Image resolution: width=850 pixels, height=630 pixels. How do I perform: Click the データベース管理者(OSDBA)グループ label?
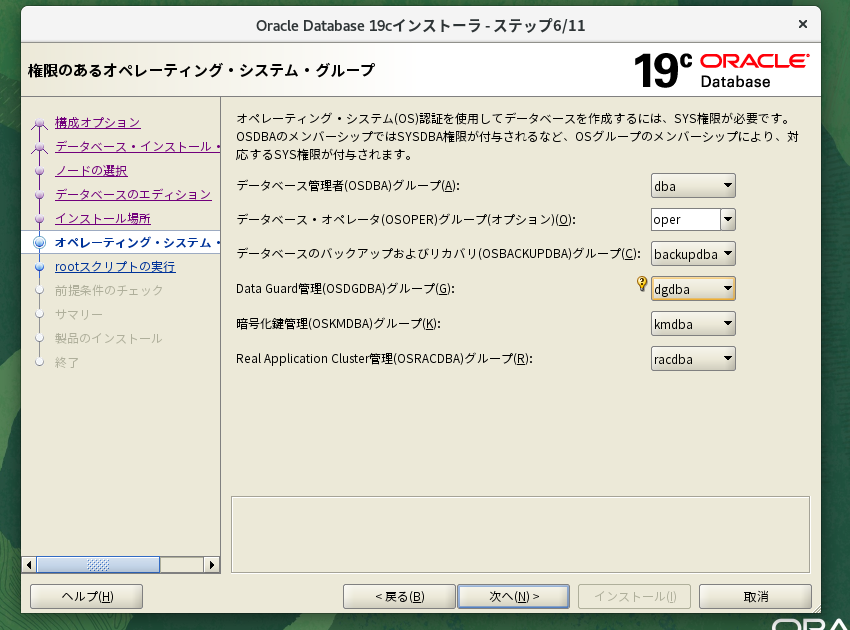coord(347,186)
